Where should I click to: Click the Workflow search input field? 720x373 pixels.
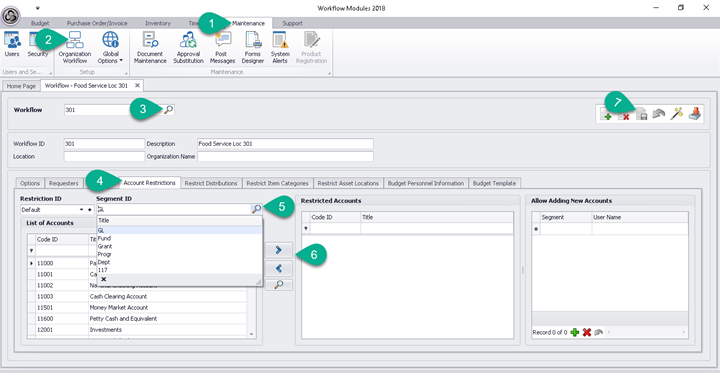114,110
